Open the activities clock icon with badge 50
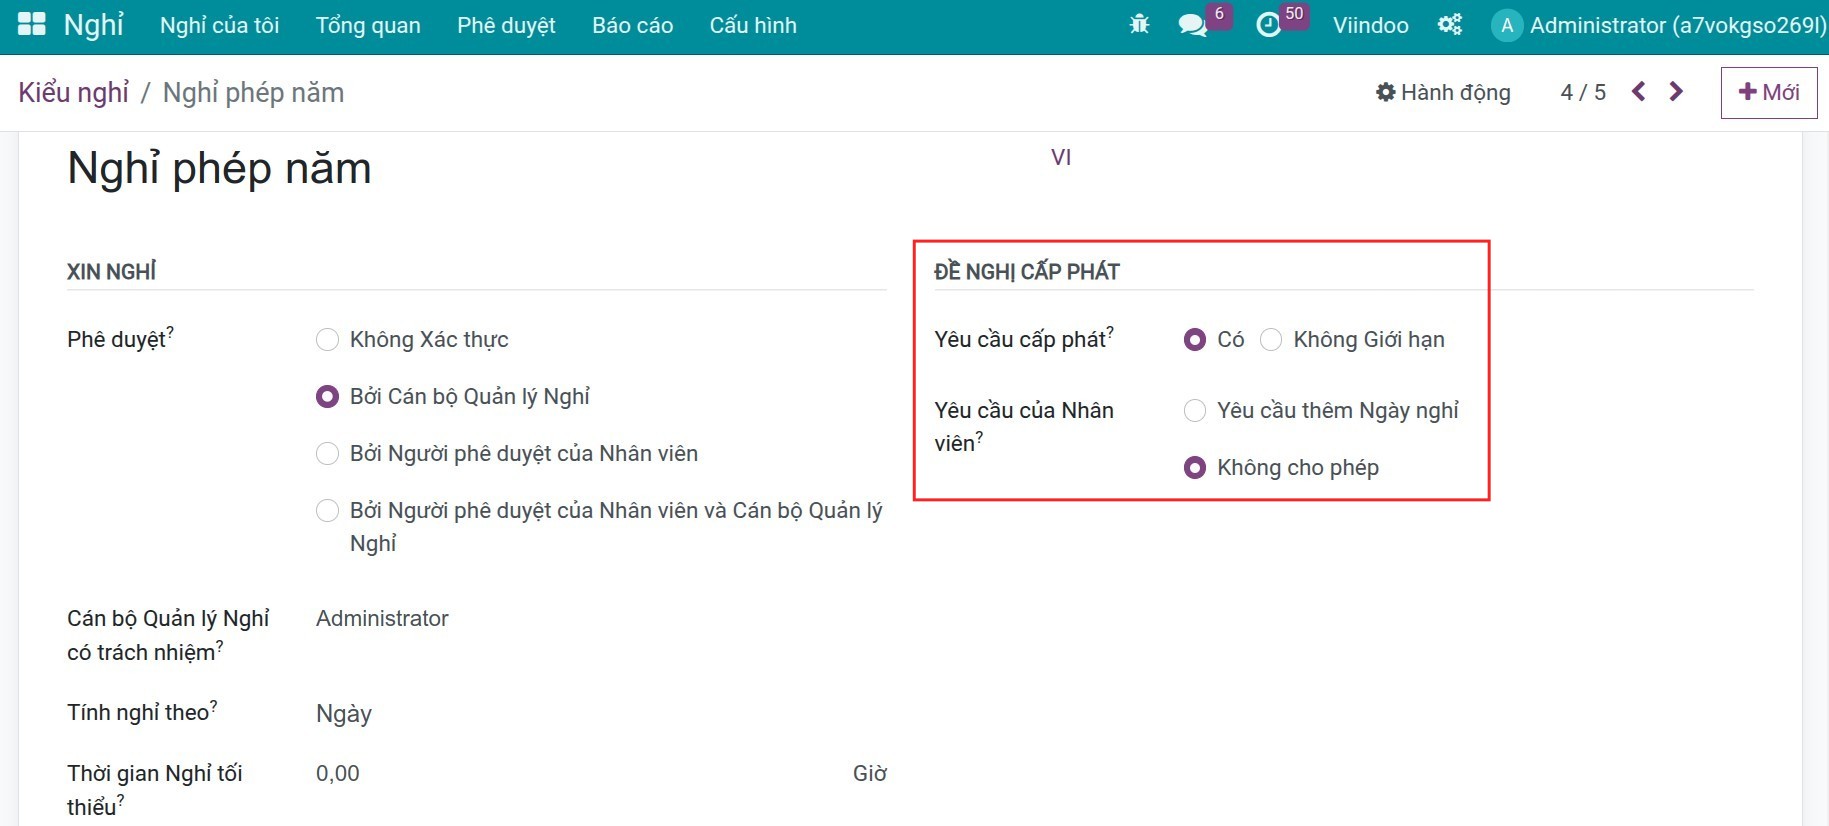The width and height of the screenshot is (1829, 826). point(1268,25)
